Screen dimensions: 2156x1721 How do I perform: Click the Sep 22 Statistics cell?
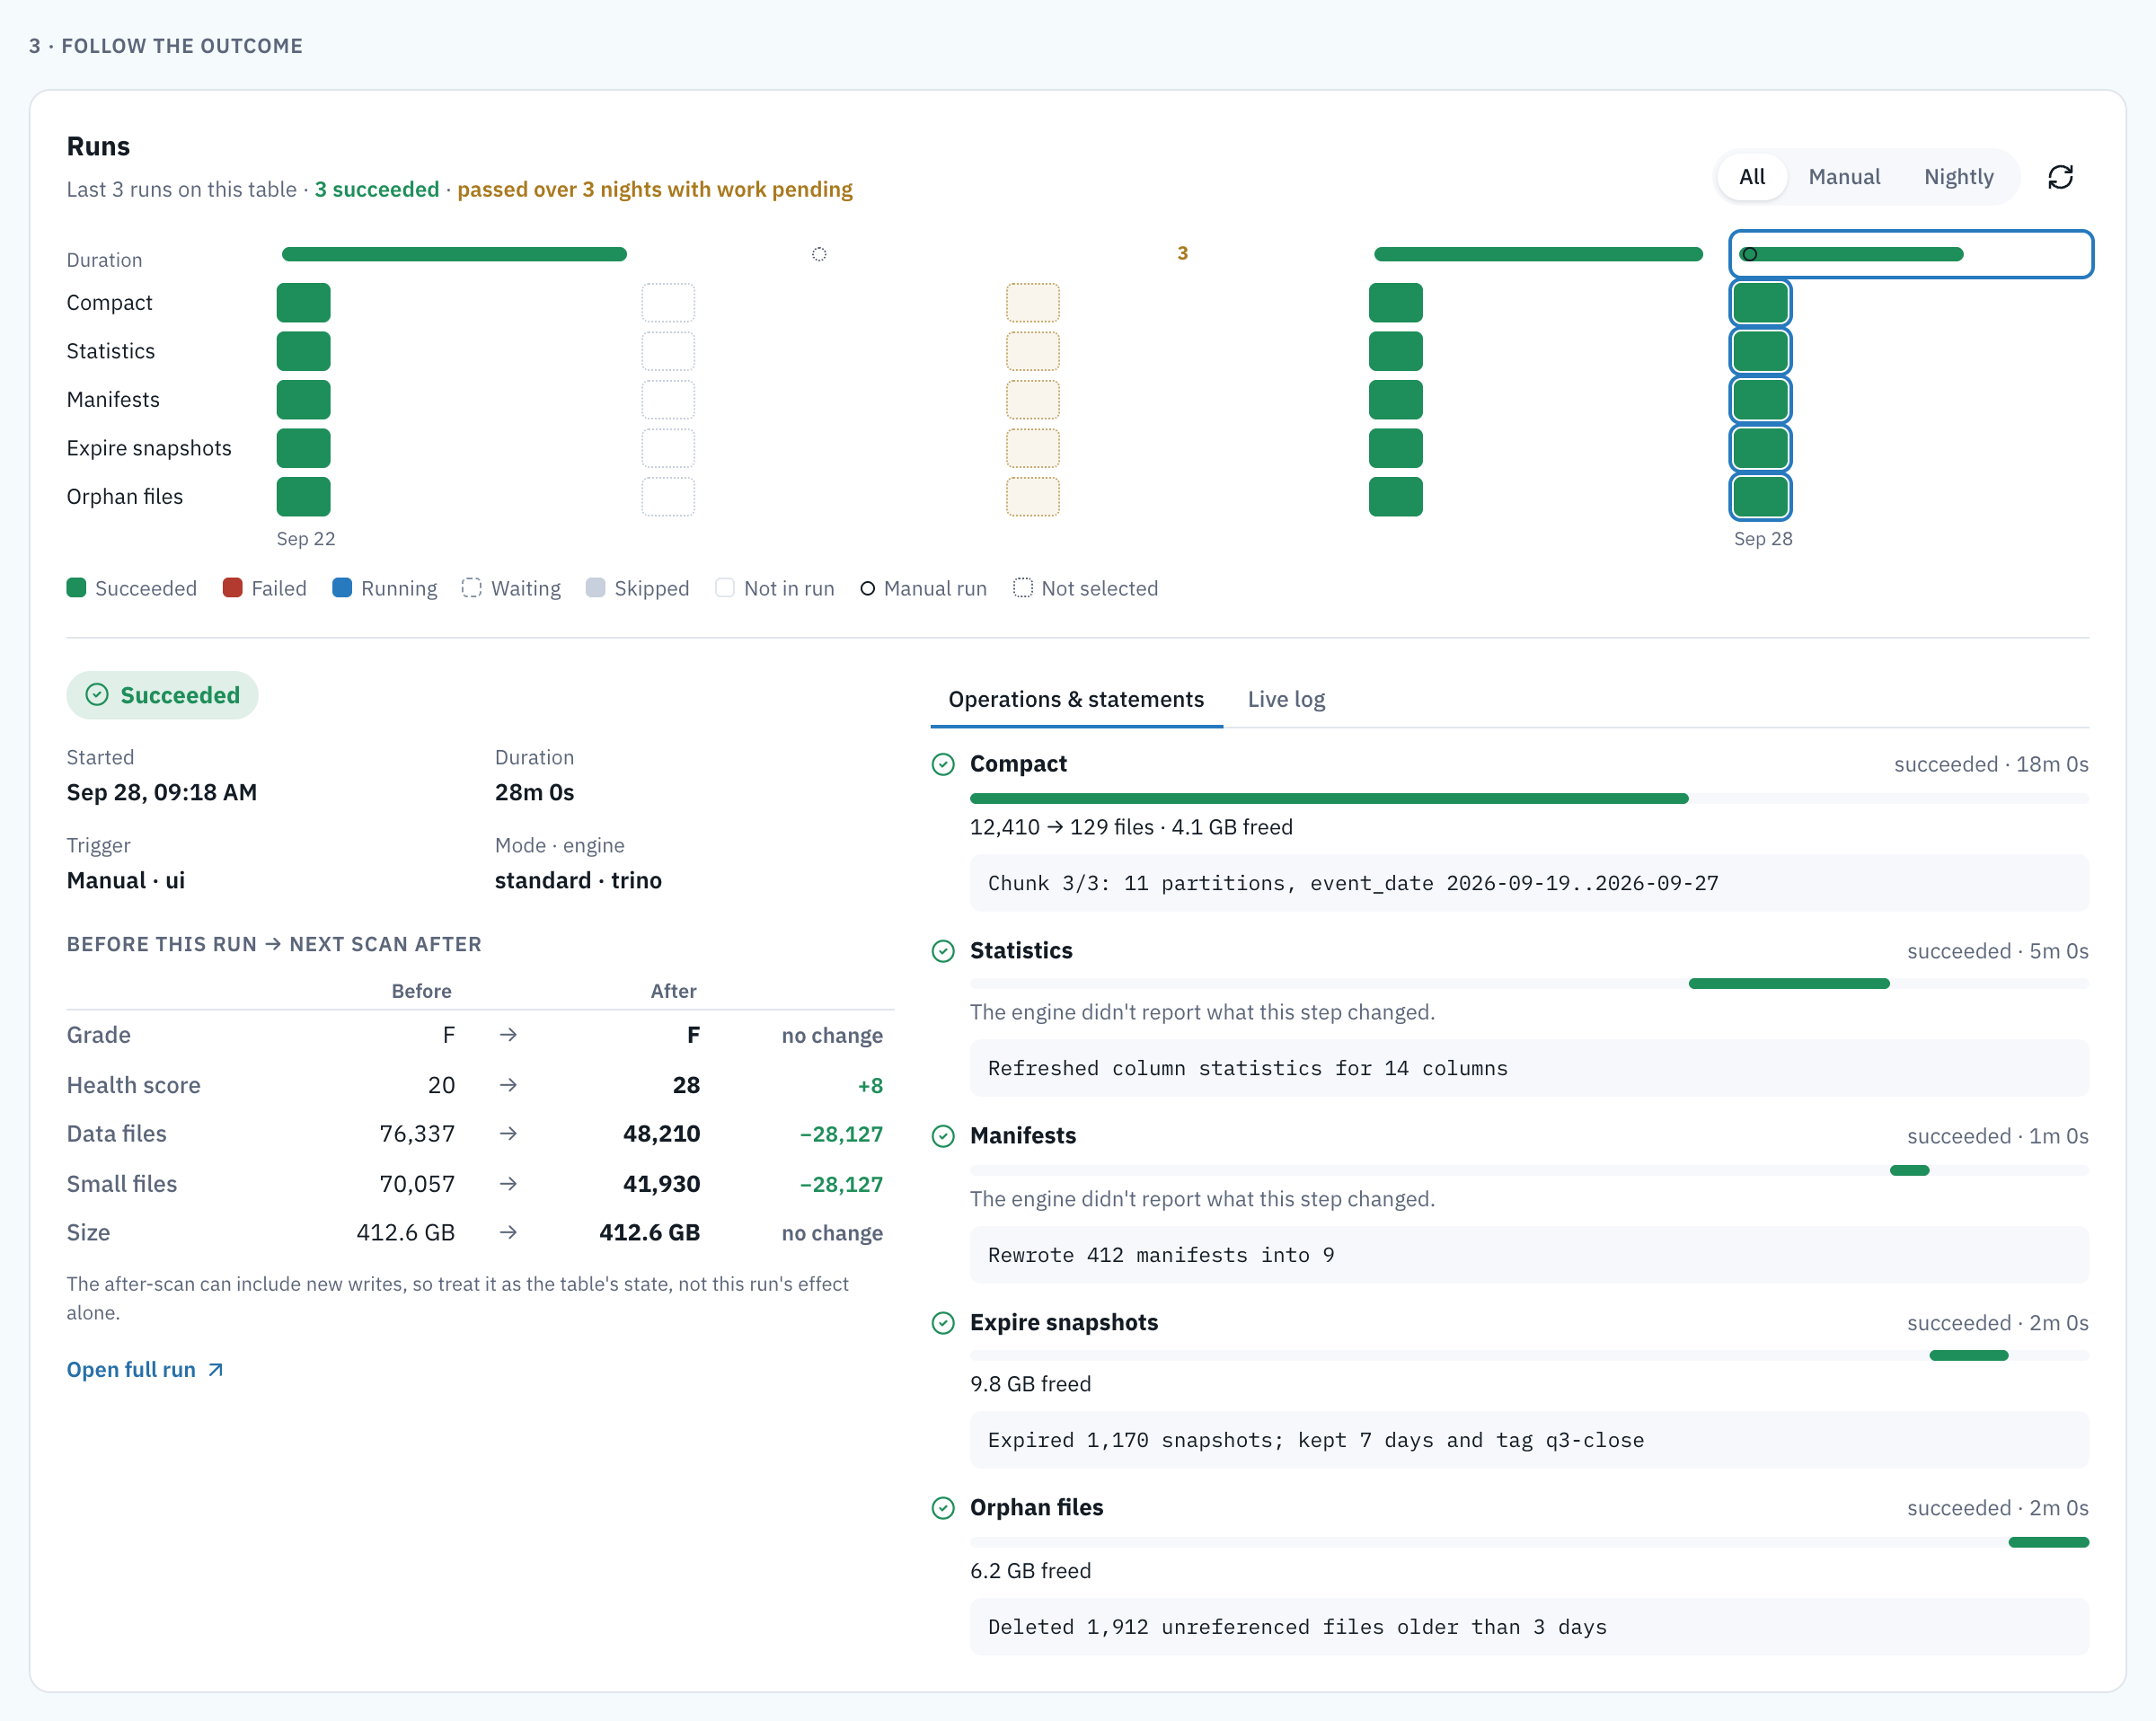(303, 351)
